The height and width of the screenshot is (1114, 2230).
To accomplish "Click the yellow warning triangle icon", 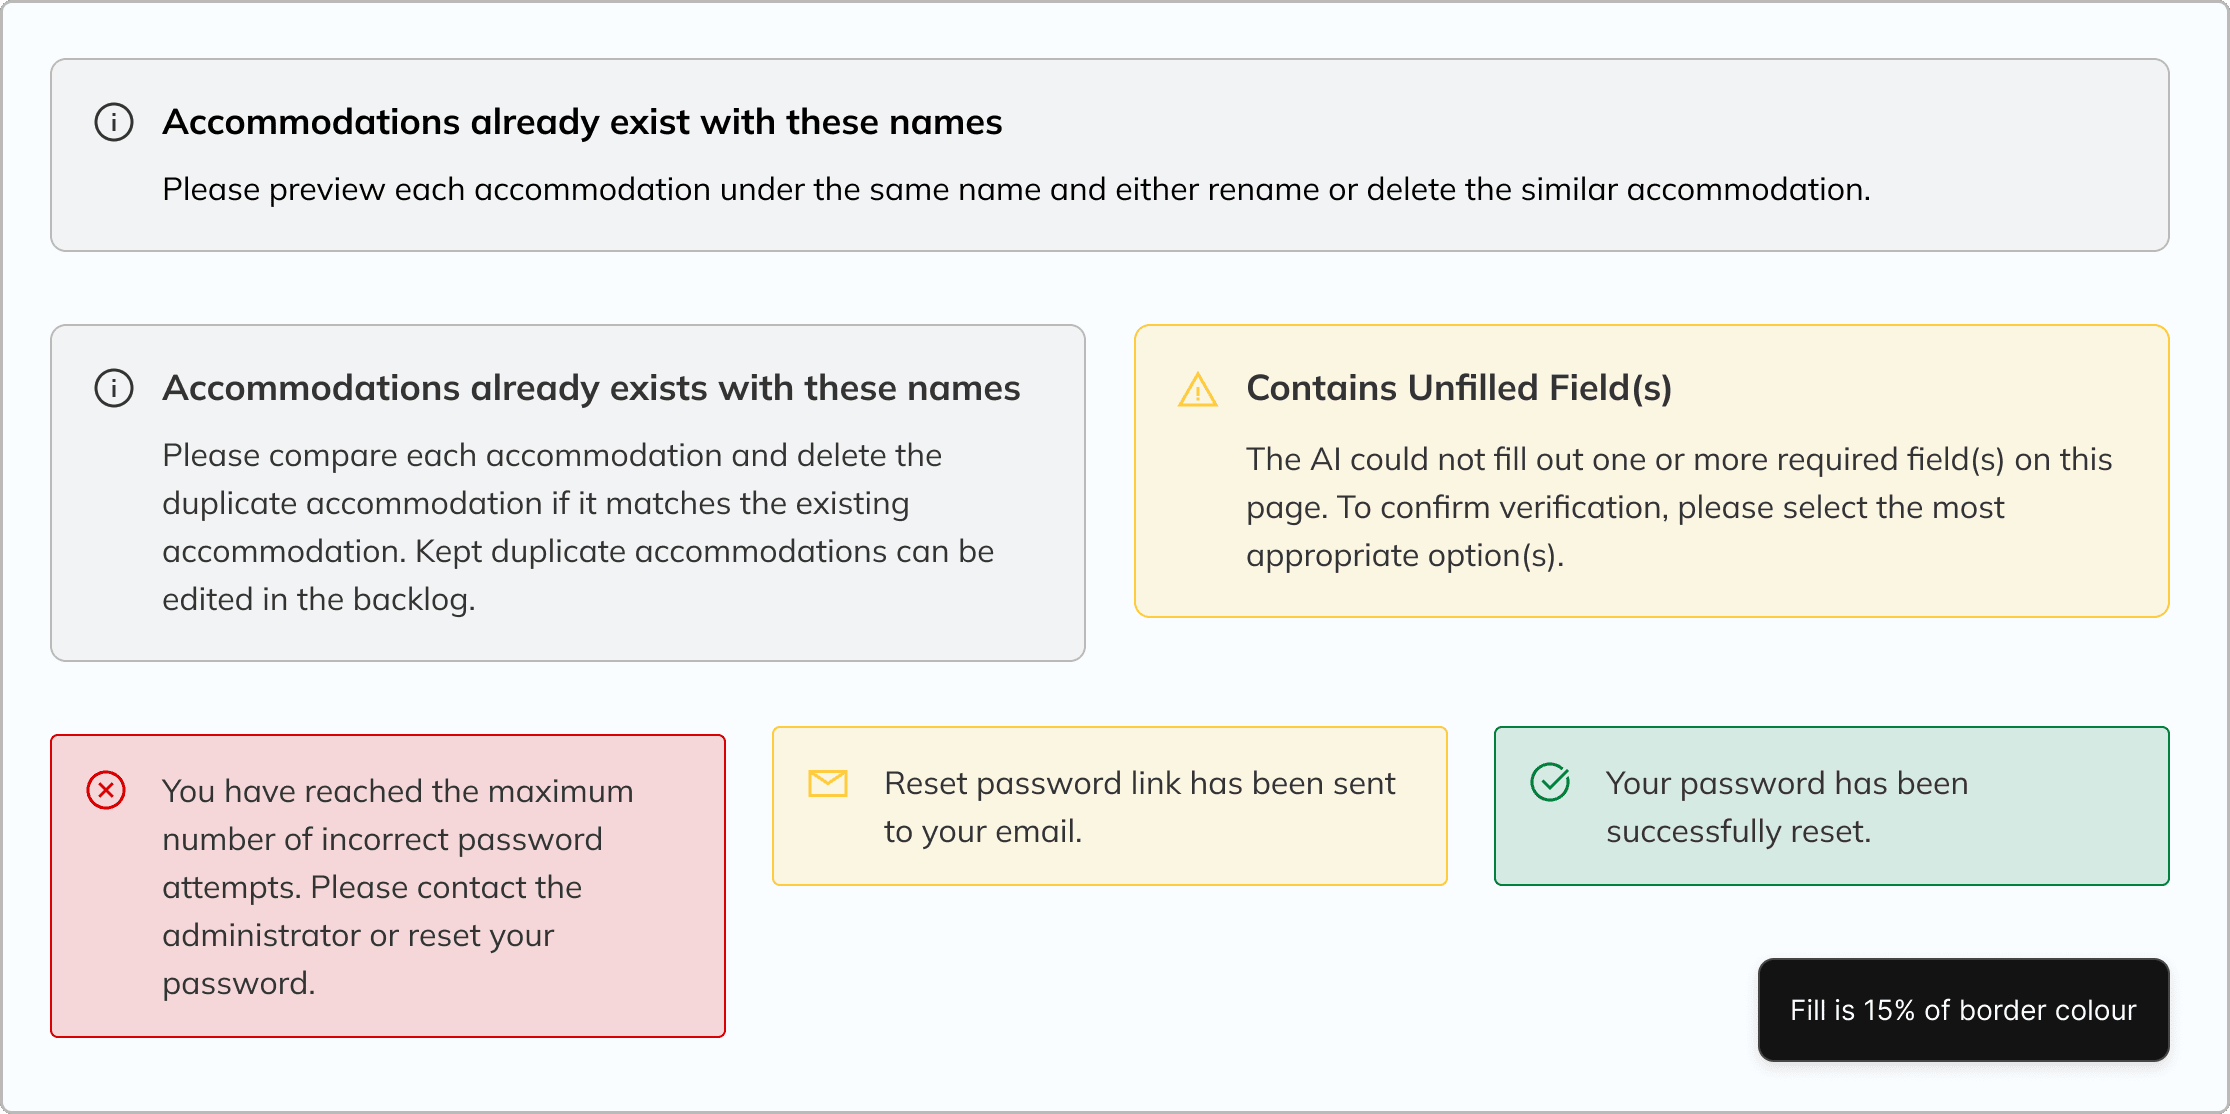I will (x=1198, y=389).
